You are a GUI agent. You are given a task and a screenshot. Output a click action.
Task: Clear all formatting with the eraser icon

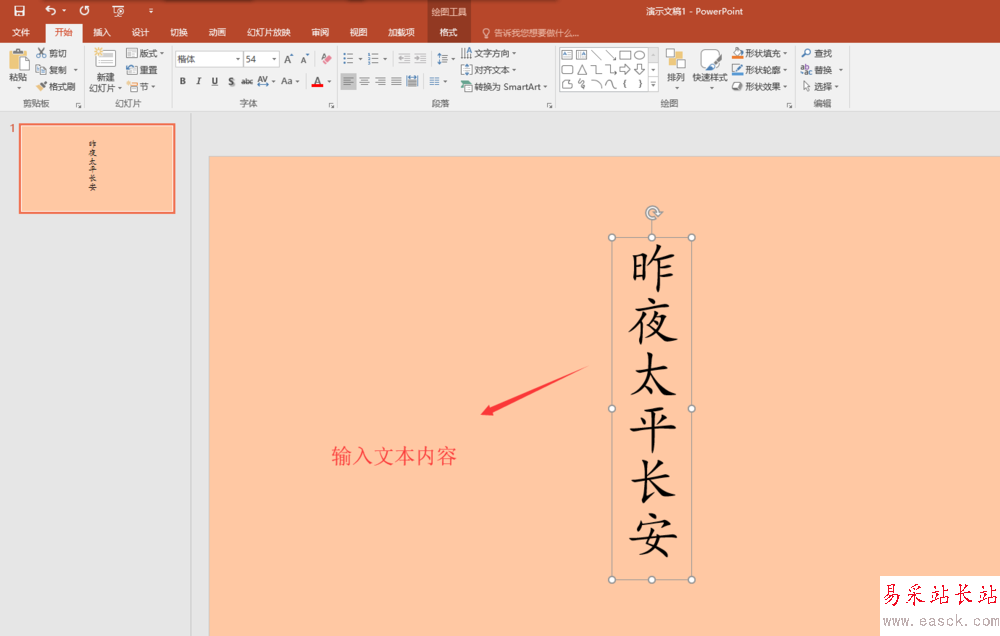pos(326,59)
